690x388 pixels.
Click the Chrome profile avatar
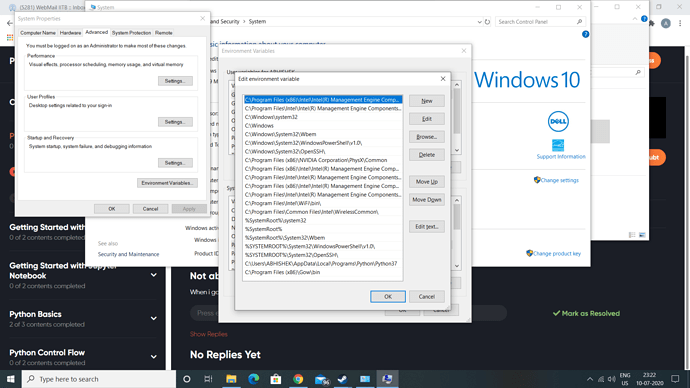(666, 23)
